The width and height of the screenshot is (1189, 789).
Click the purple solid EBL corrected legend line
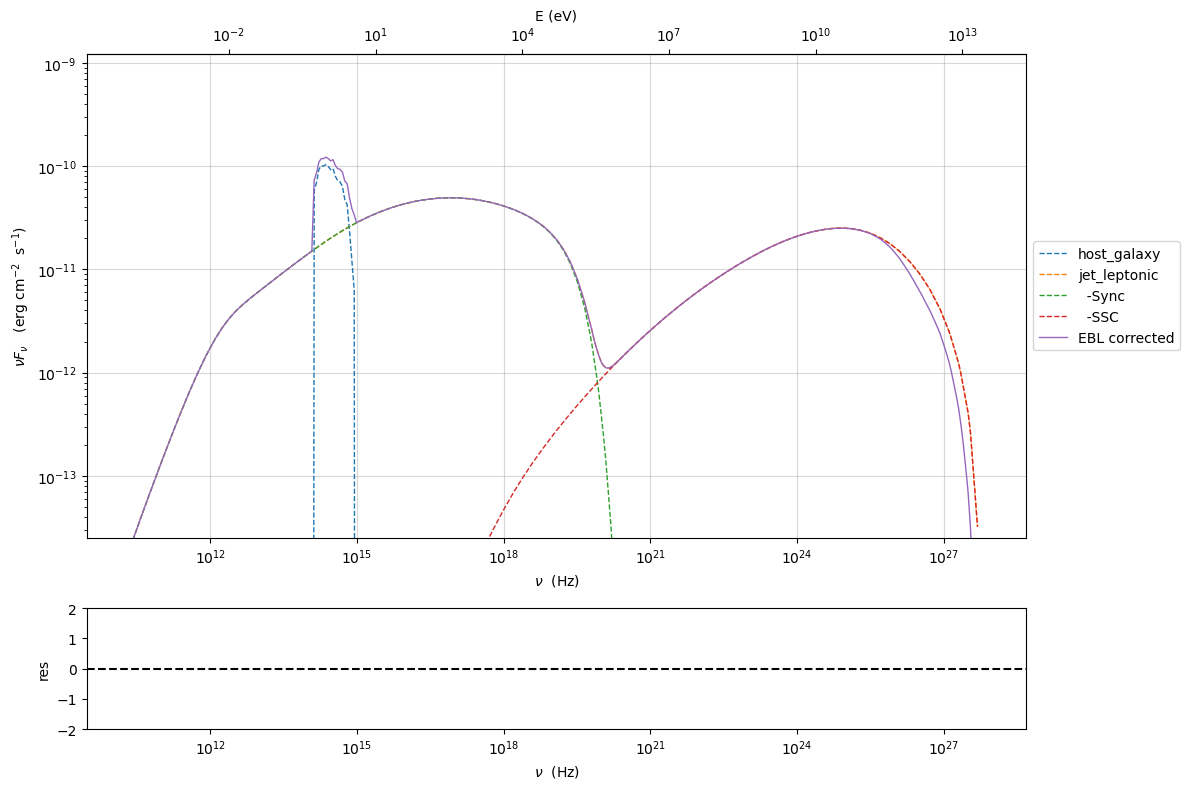1054,339
